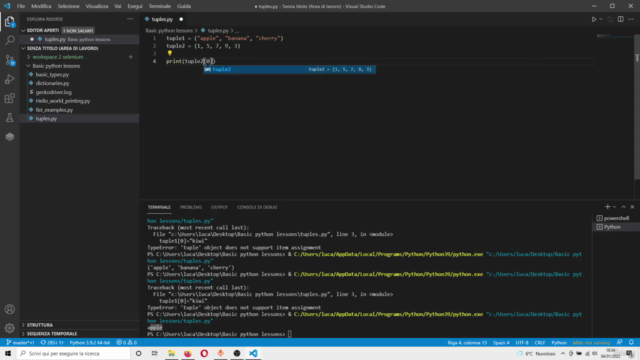Switch to the OUTPUT panel tab
The width and height of the screenshot is (640, 360).
click(219, 207)
